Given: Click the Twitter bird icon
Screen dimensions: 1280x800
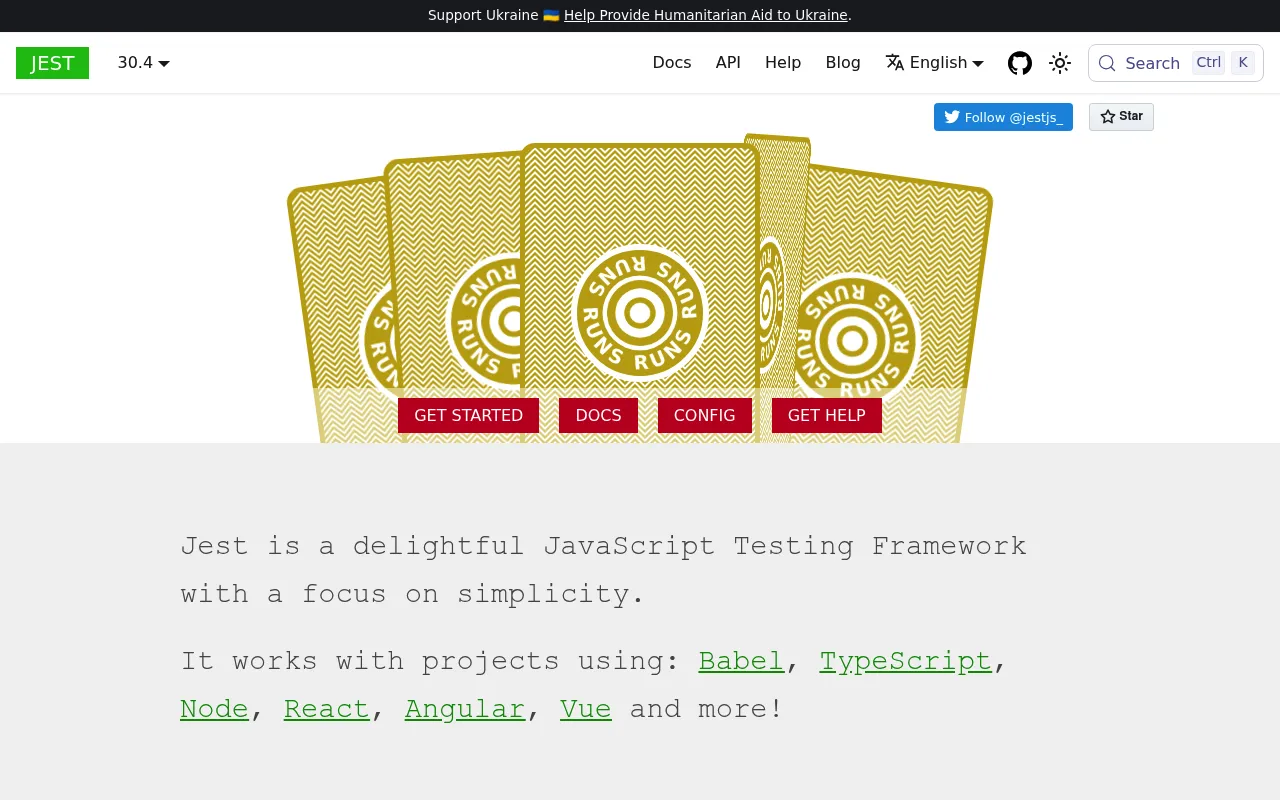Looking at the screenshot, I should coord(951,117).
